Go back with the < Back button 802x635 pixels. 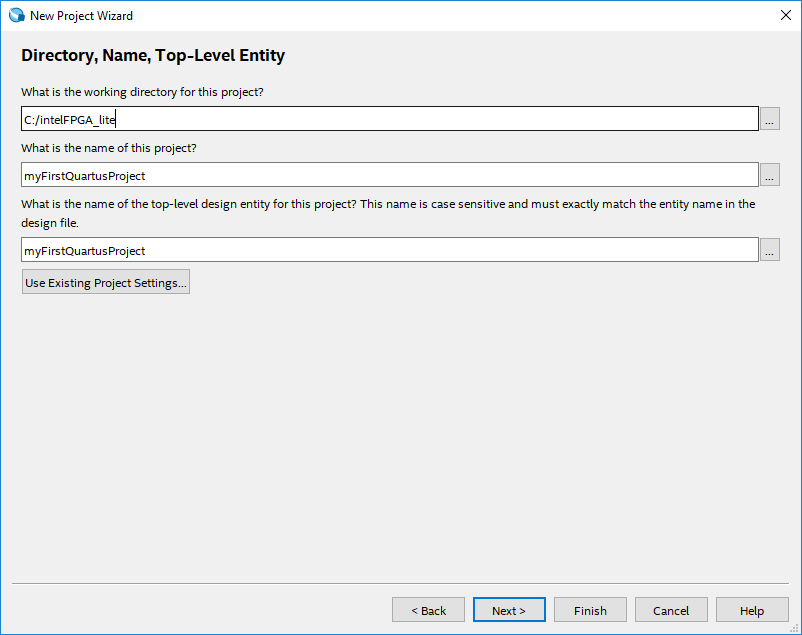point(429,610)
